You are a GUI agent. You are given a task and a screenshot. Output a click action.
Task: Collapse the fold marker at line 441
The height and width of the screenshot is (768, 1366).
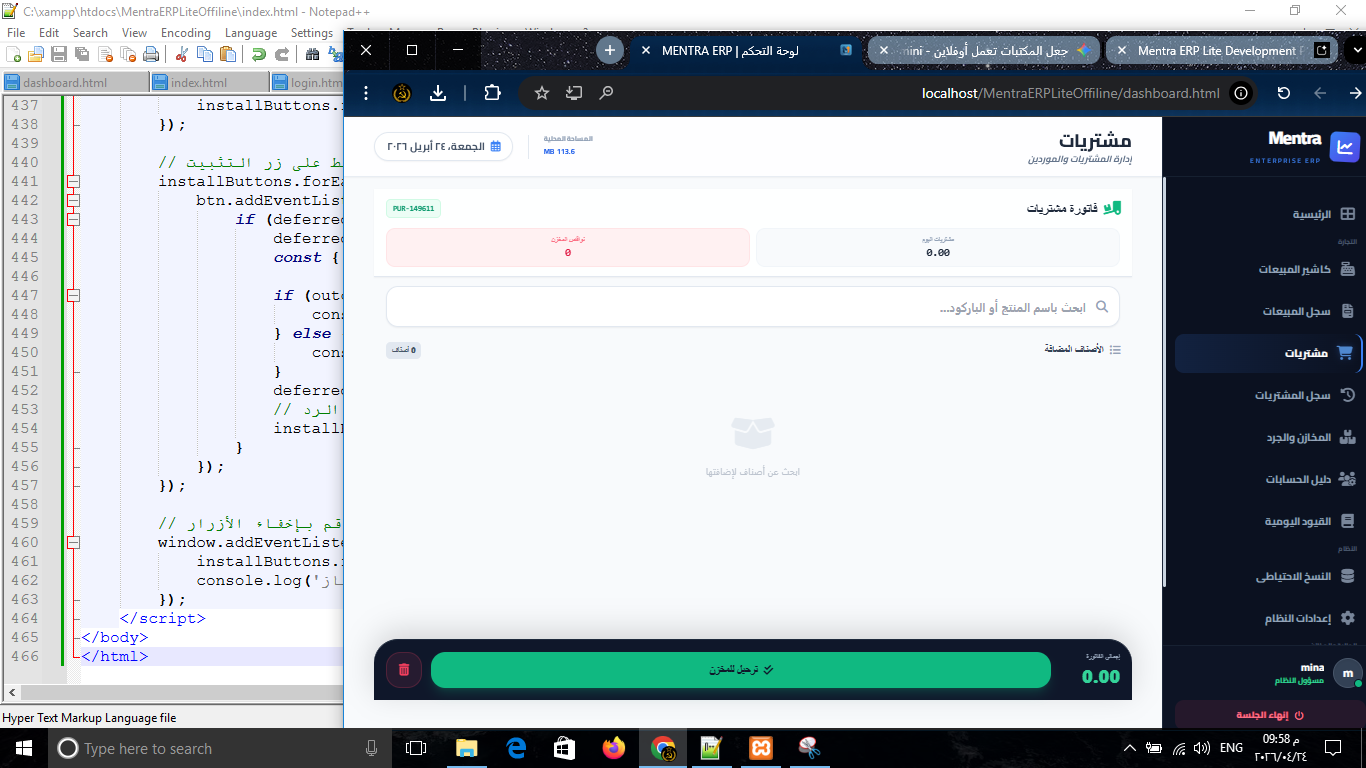(72, 181)
